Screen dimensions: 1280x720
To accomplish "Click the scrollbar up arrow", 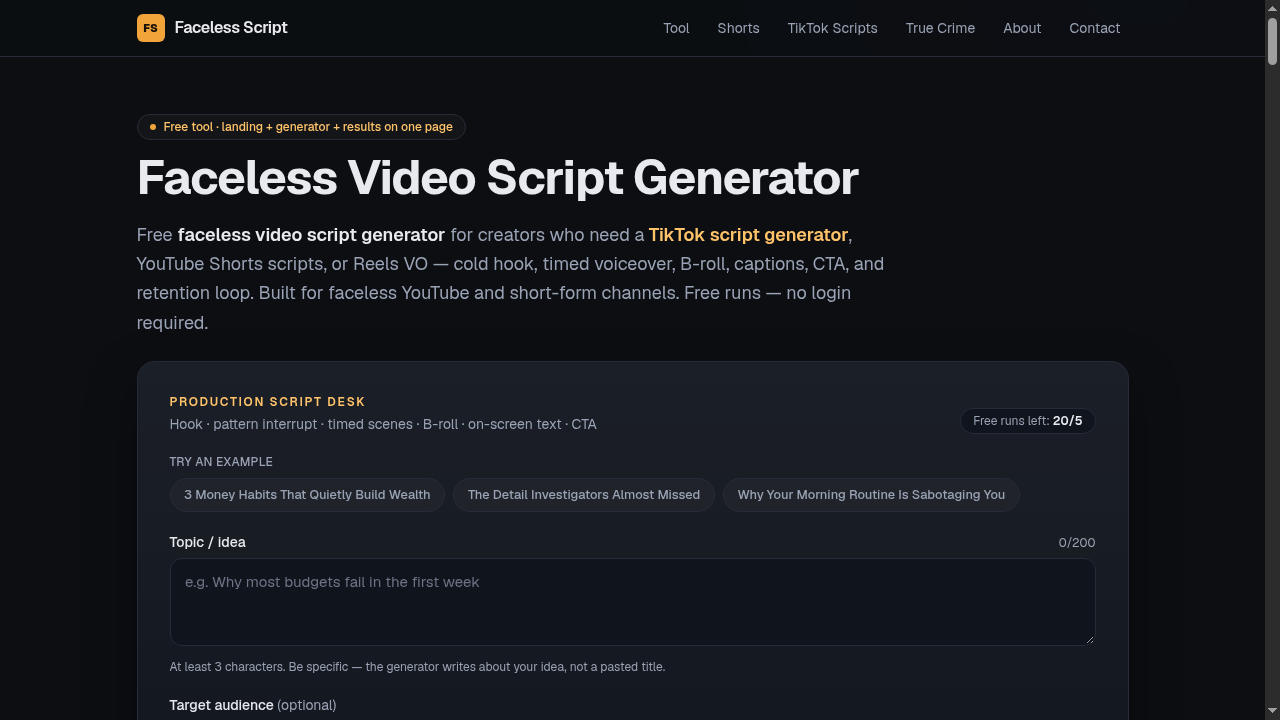I will click(x=1272, y=8).
